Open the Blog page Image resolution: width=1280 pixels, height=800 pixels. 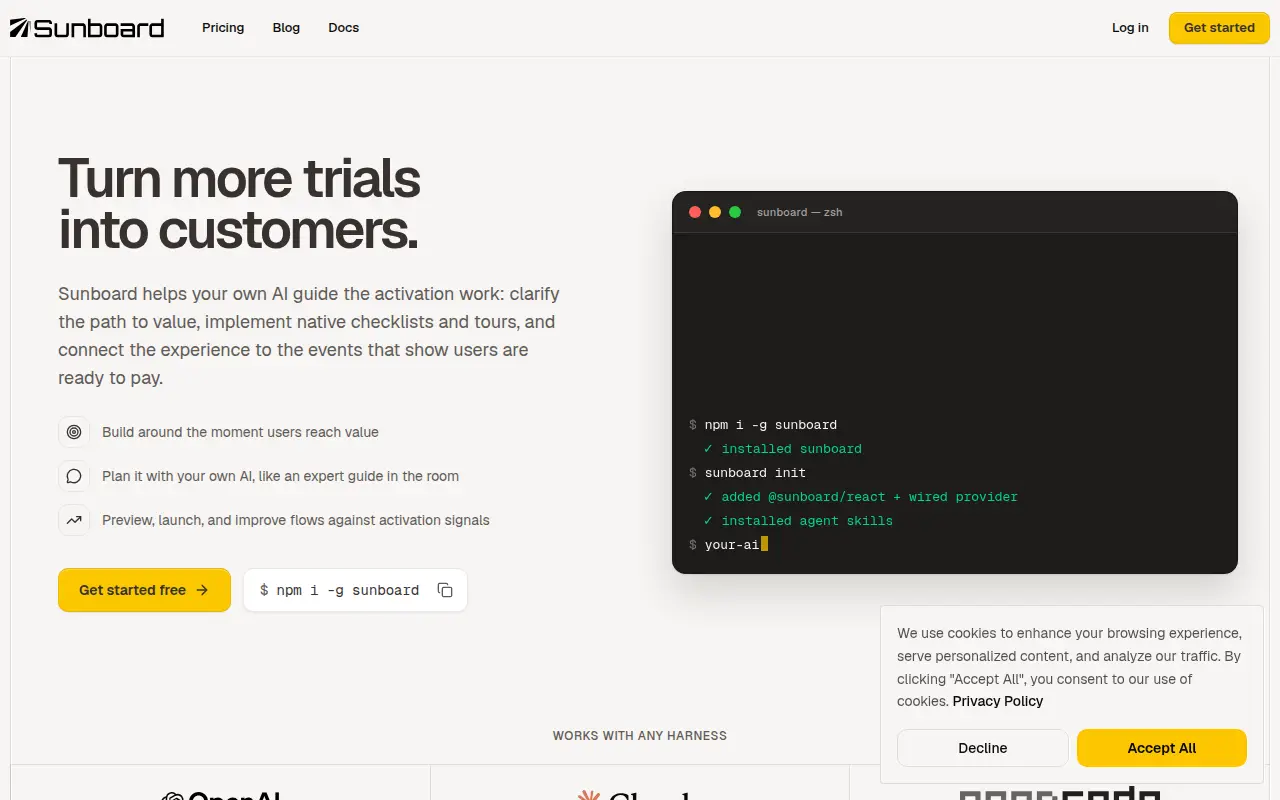click(286, 28)
